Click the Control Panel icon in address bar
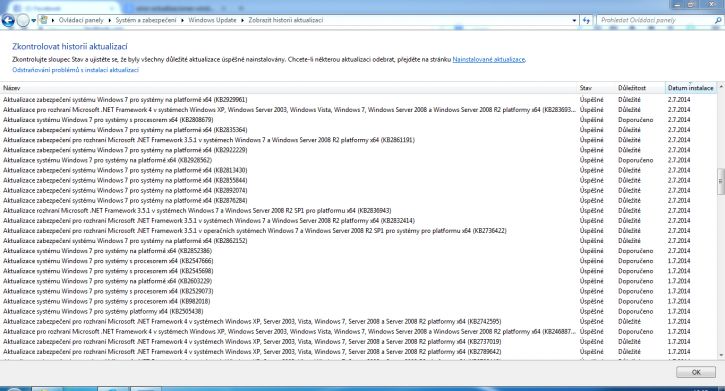The height and width of the screenshot is (391, 725). click(x=44, y=20)
